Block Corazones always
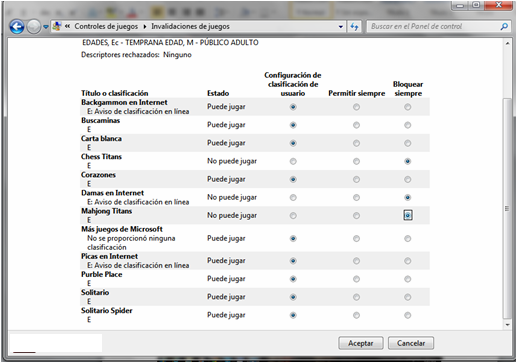The image size is (517, 363). pos(408,179)
